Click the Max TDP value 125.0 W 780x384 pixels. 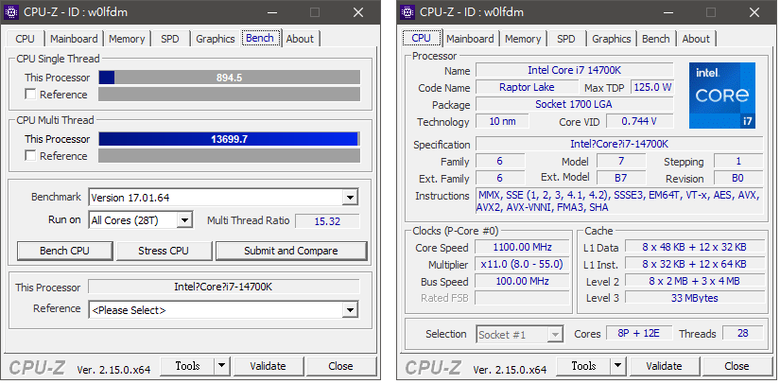(x=653, y=87)
